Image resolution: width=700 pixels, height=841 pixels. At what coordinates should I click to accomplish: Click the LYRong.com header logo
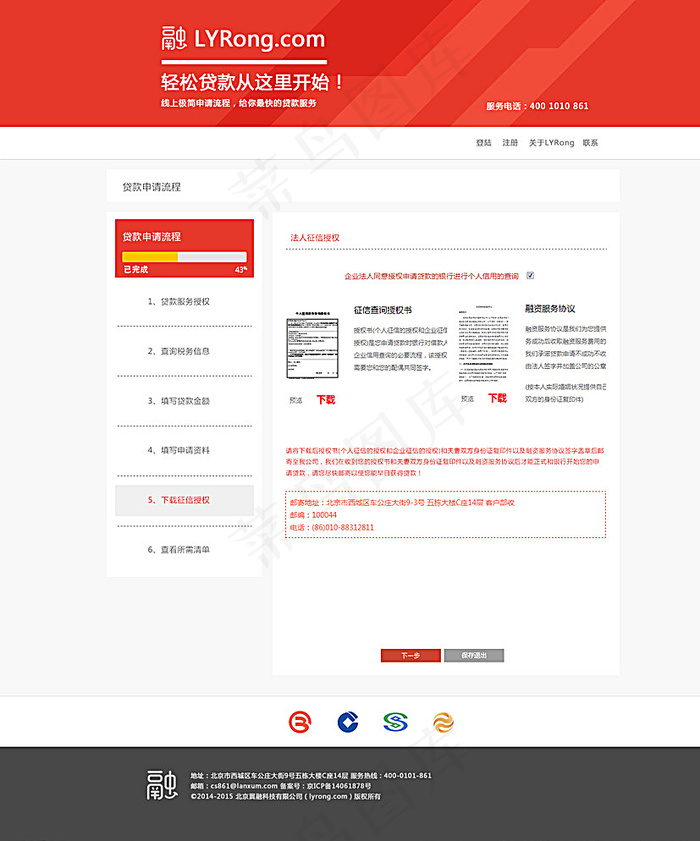(244, 39)
